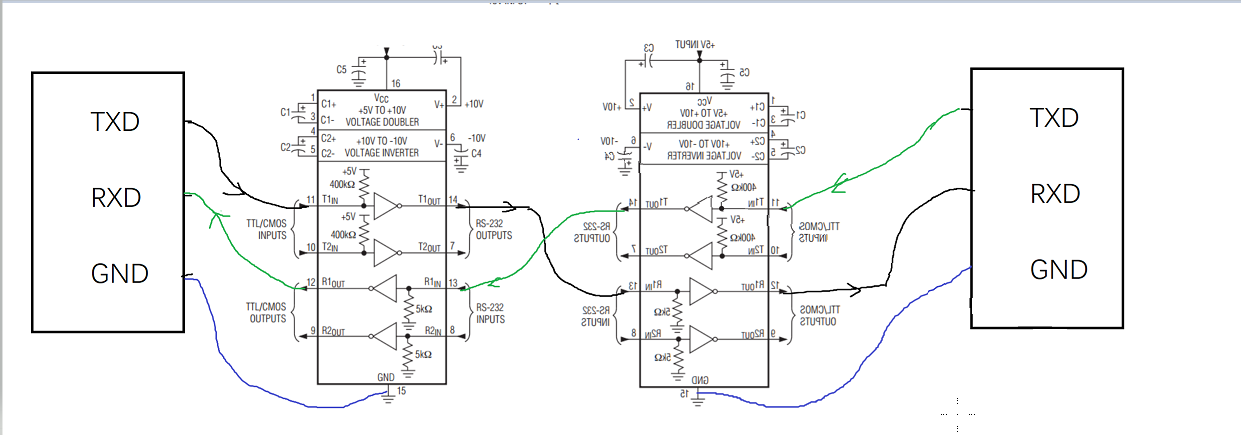Click the left chip's '+5V TO +10V VOLTAGE DOUBLER' text

coord(380,114)
